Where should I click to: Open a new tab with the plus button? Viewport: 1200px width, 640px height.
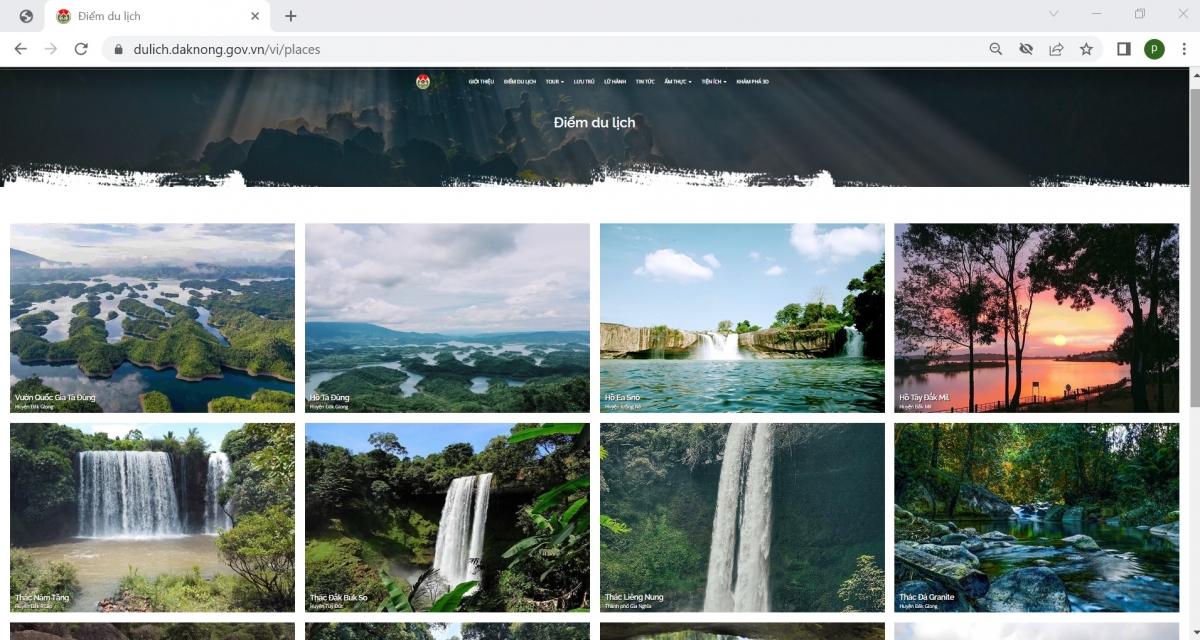pos(290,16)
